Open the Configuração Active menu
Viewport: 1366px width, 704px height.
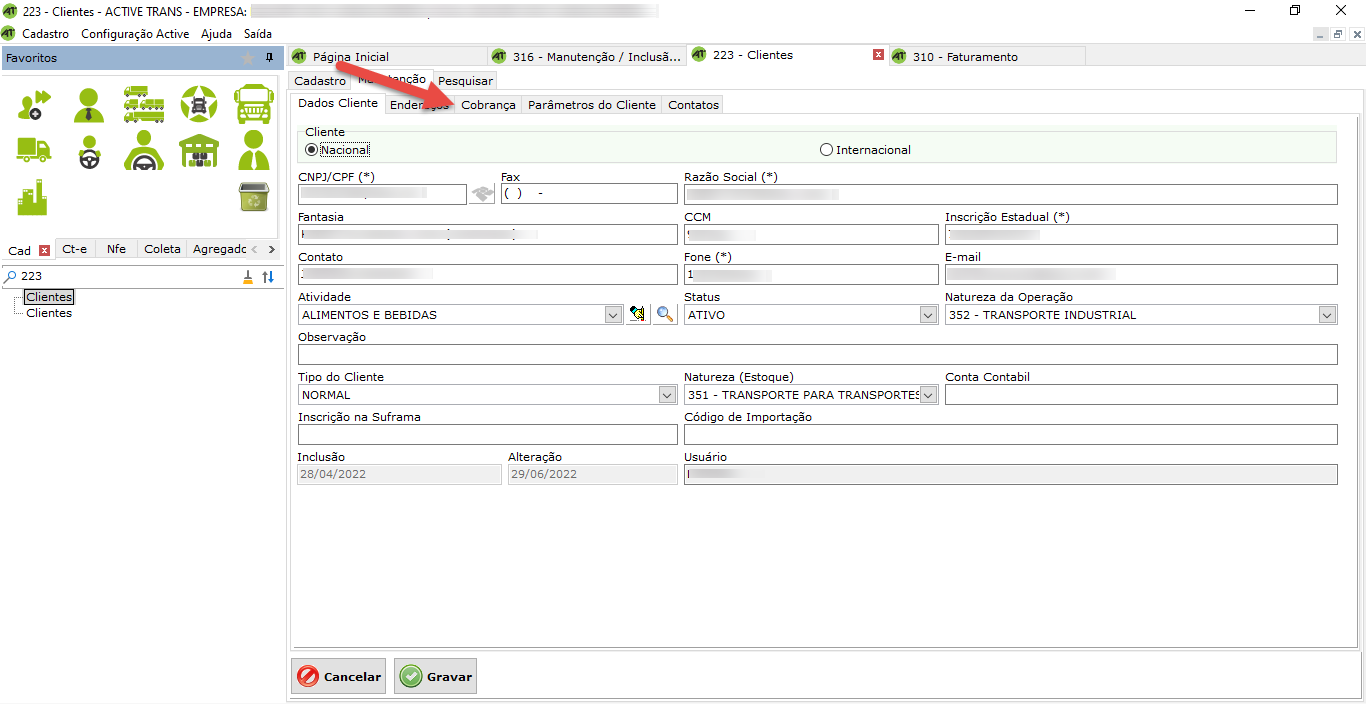coord(135,33)
